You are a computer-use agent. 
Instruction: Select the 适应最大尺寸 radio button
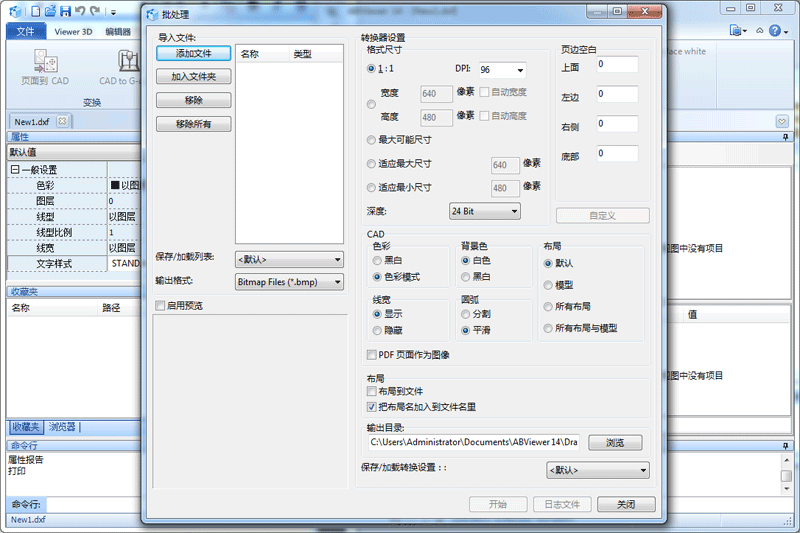pos(371,164)
